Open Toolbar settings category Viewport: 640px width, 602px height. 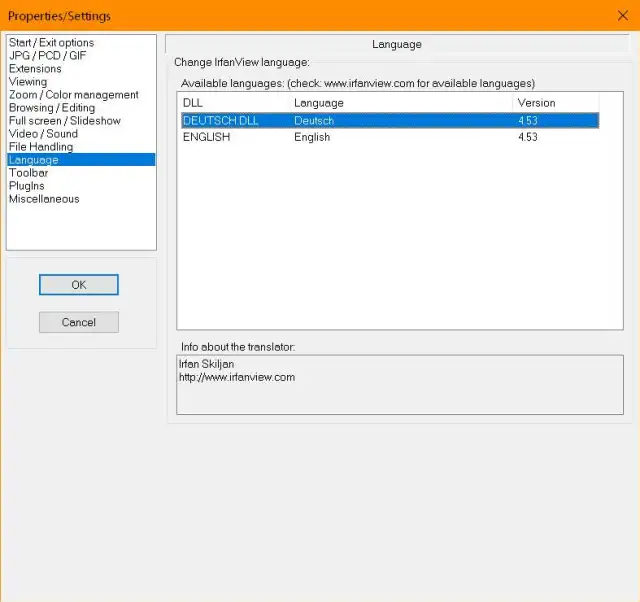(29, 173)
